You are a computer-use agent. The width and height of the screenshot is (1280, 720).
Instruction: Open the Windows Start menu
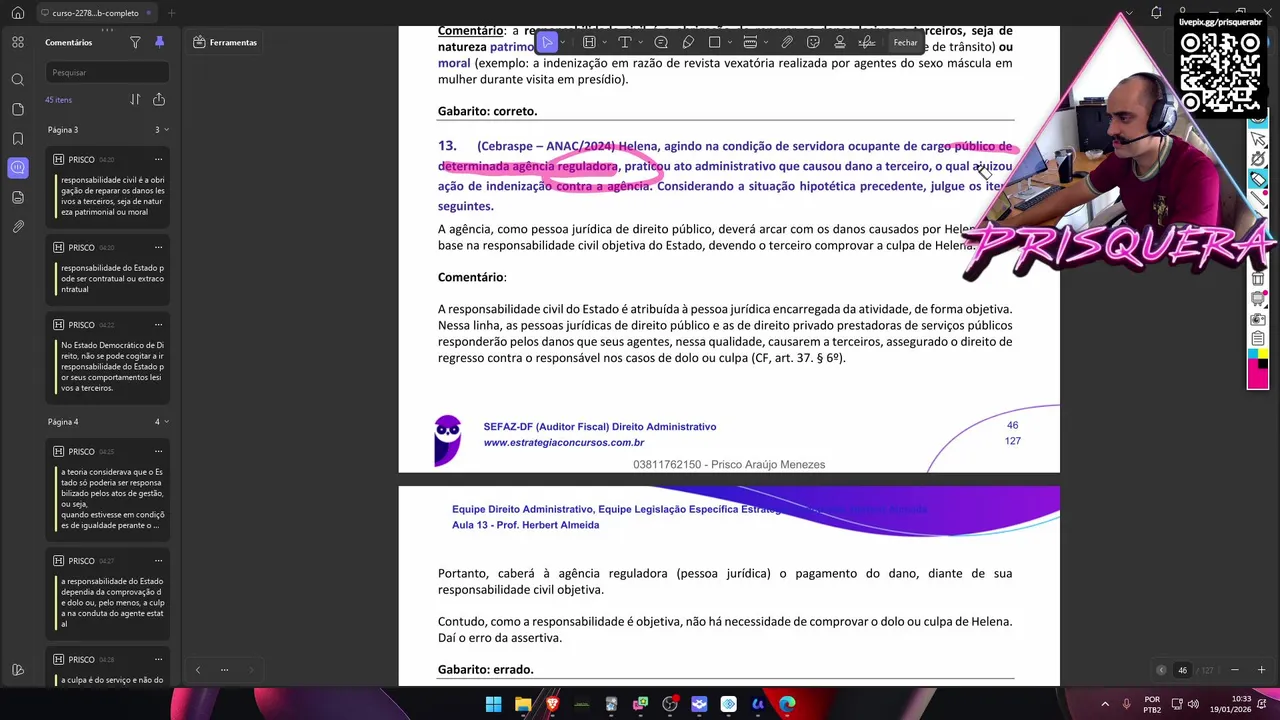(x=493, y=704)
